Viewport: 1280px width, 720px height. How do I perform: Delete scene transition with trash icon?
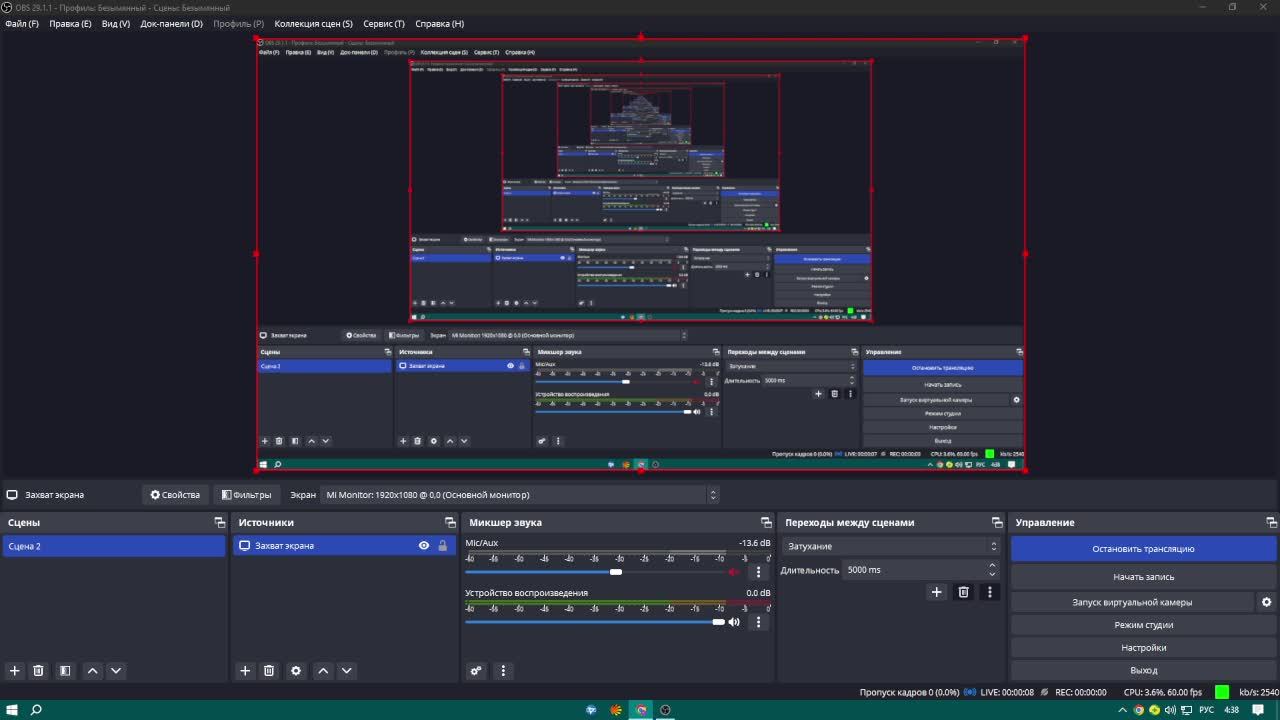pyautogui.click(x=964, y=592)
